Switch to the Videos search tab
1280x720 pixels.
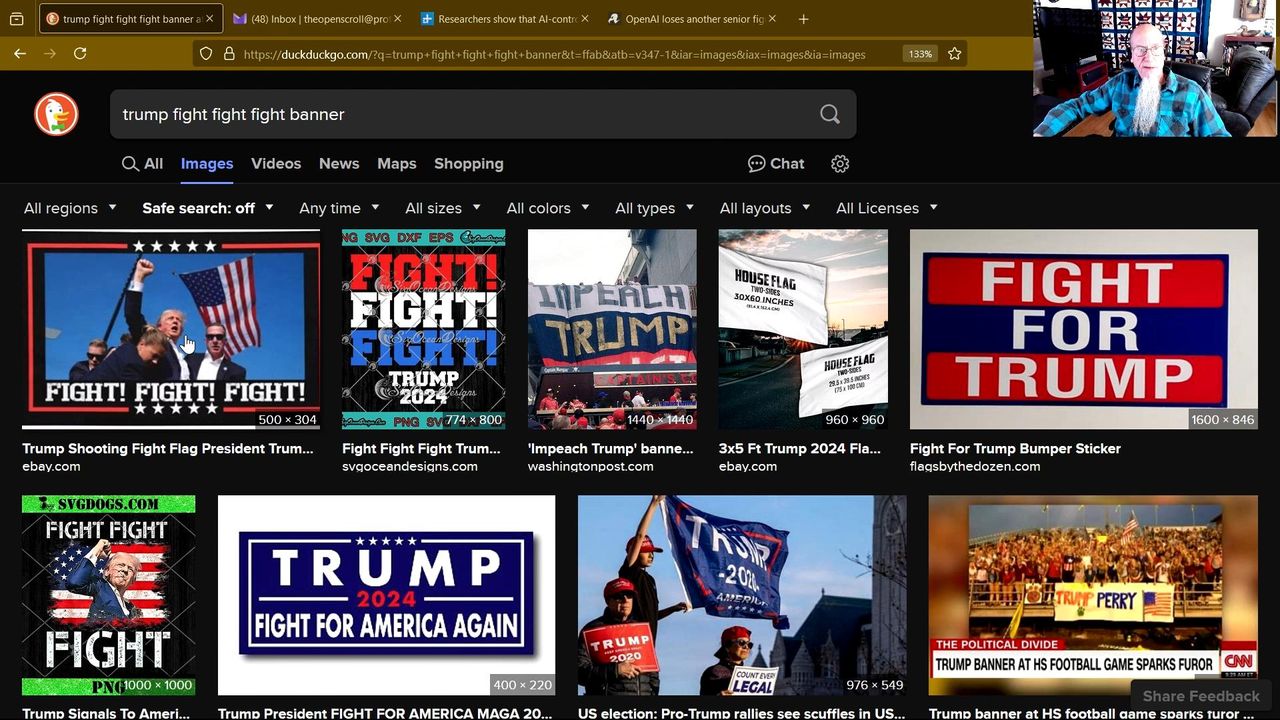[x=276, y=164]
